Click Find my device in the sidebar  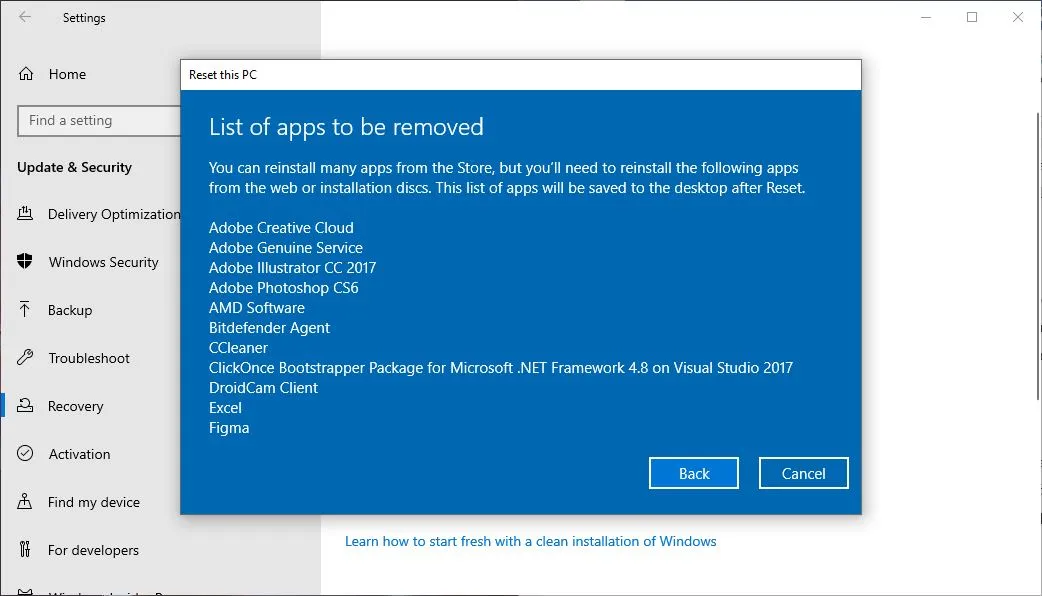pos(91,502)
